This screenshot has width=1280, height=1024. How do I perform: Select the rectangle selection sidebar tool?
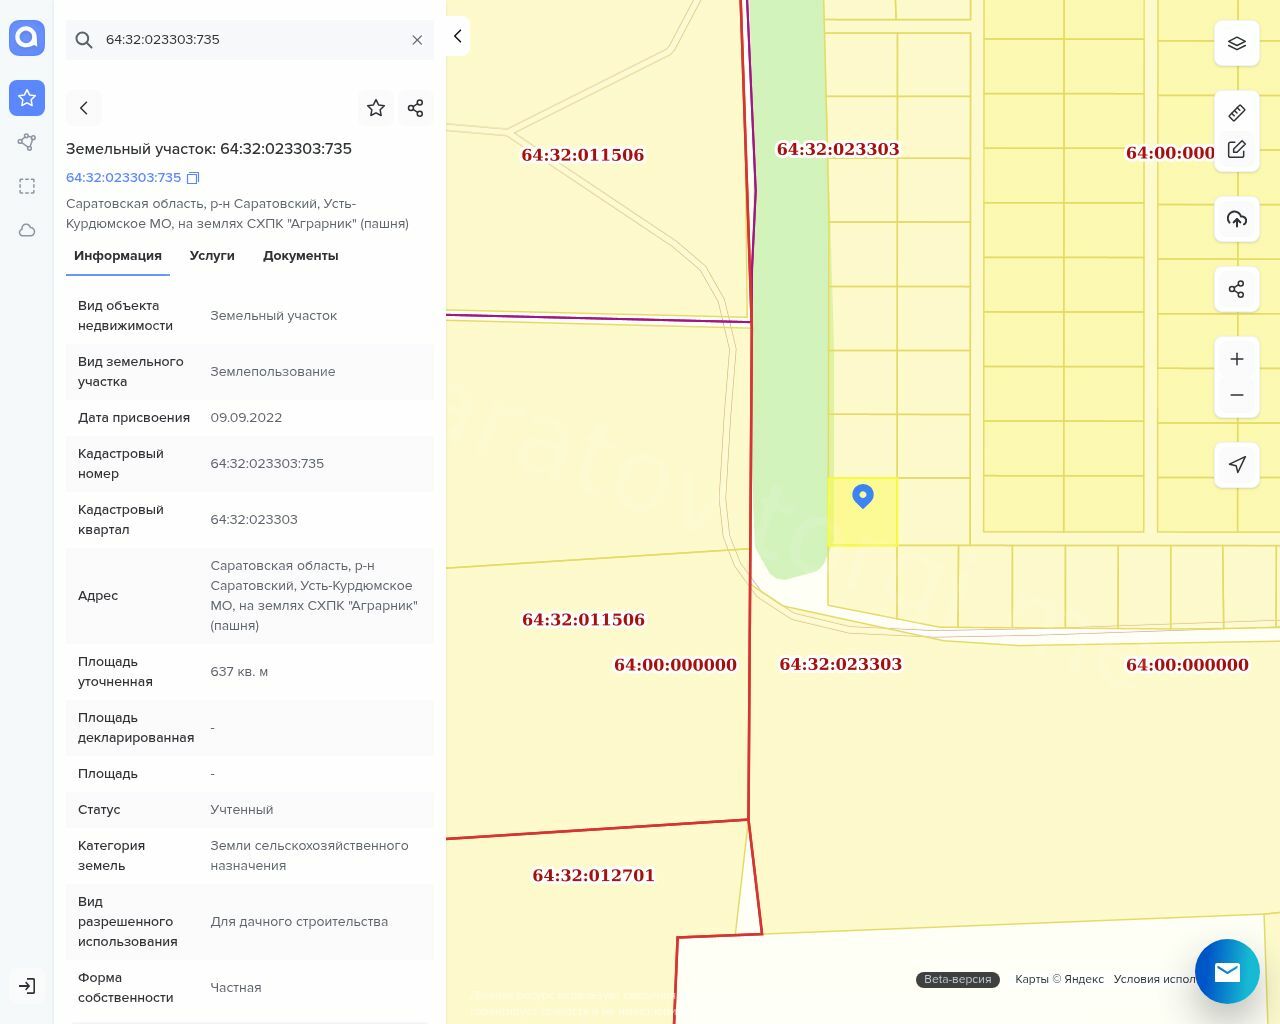[27, 186]
